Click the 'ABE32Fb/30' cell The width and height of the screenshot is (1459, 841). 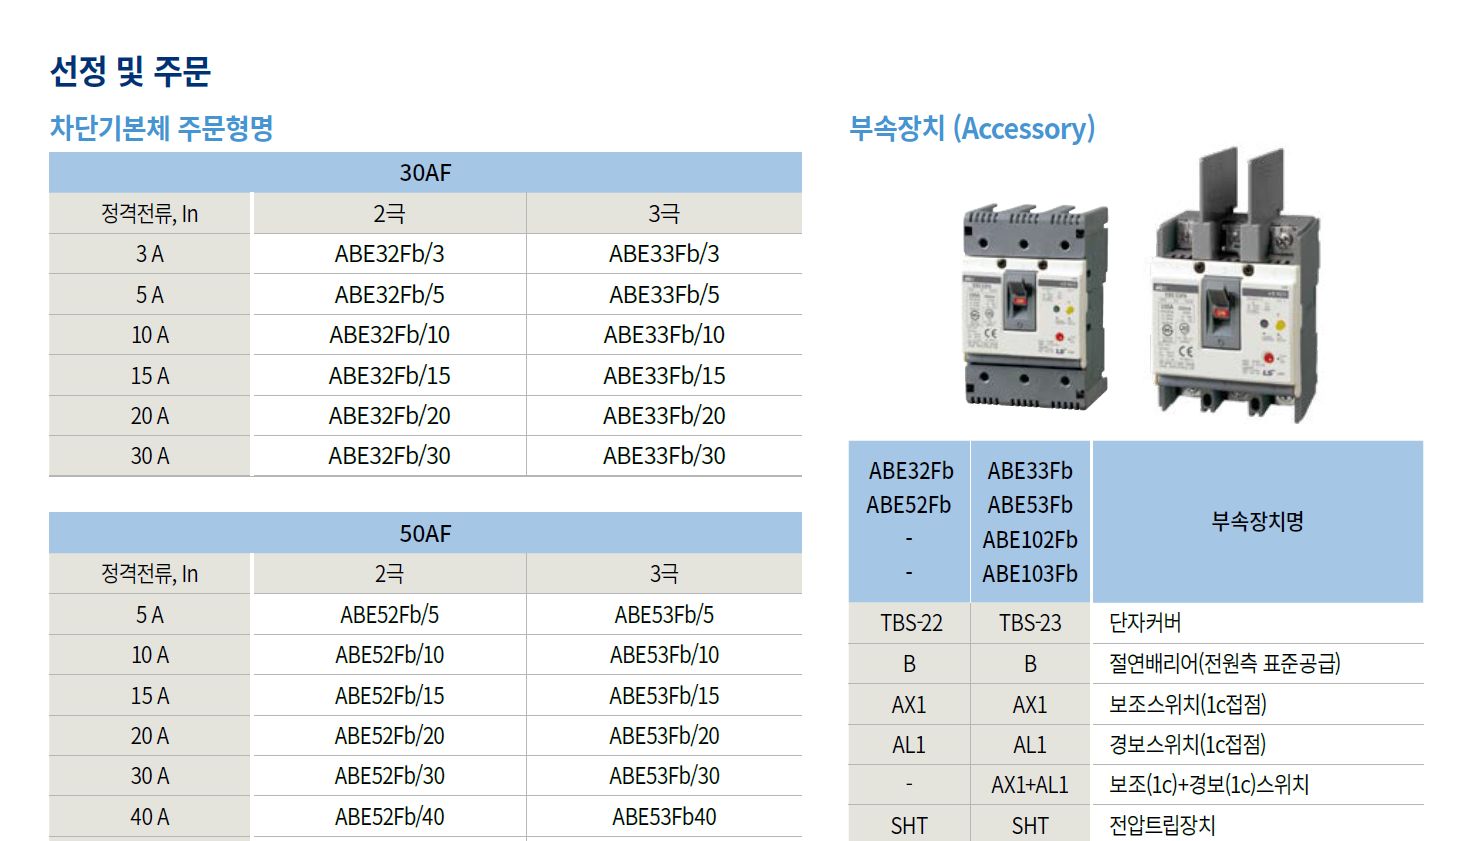[x=390, y=456]
